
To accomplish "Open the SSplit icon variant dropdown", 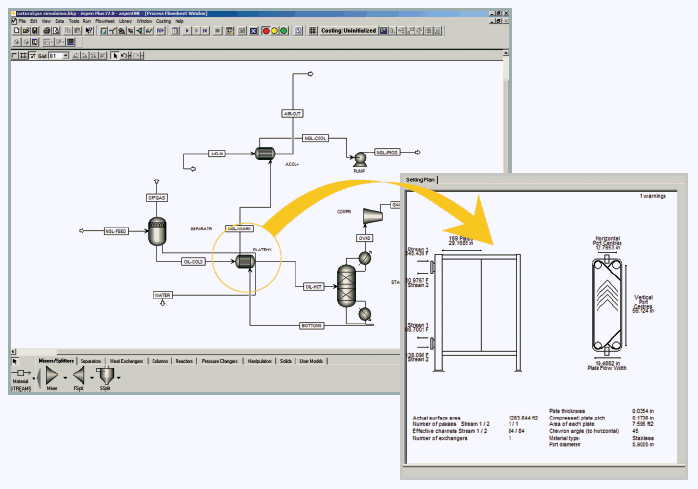I will tap(120, 378).
